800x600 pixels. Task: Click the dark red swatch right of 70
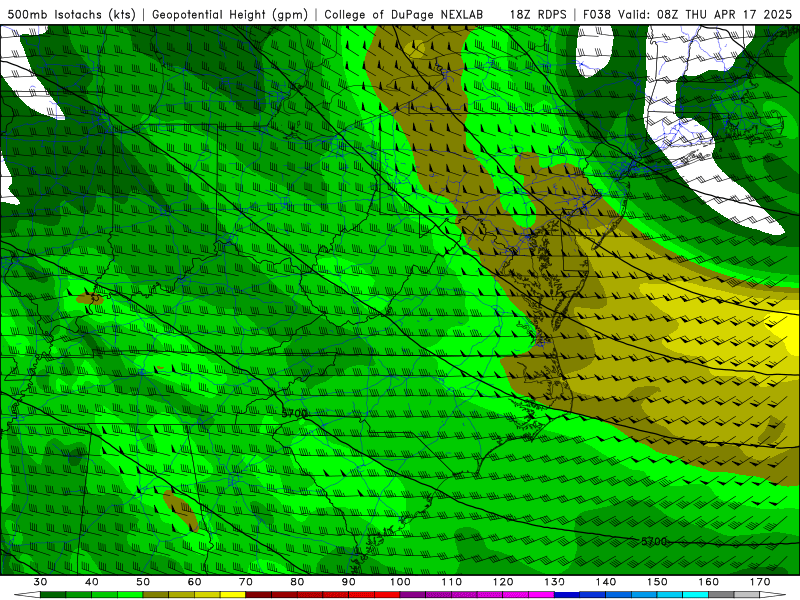point(259,595)
